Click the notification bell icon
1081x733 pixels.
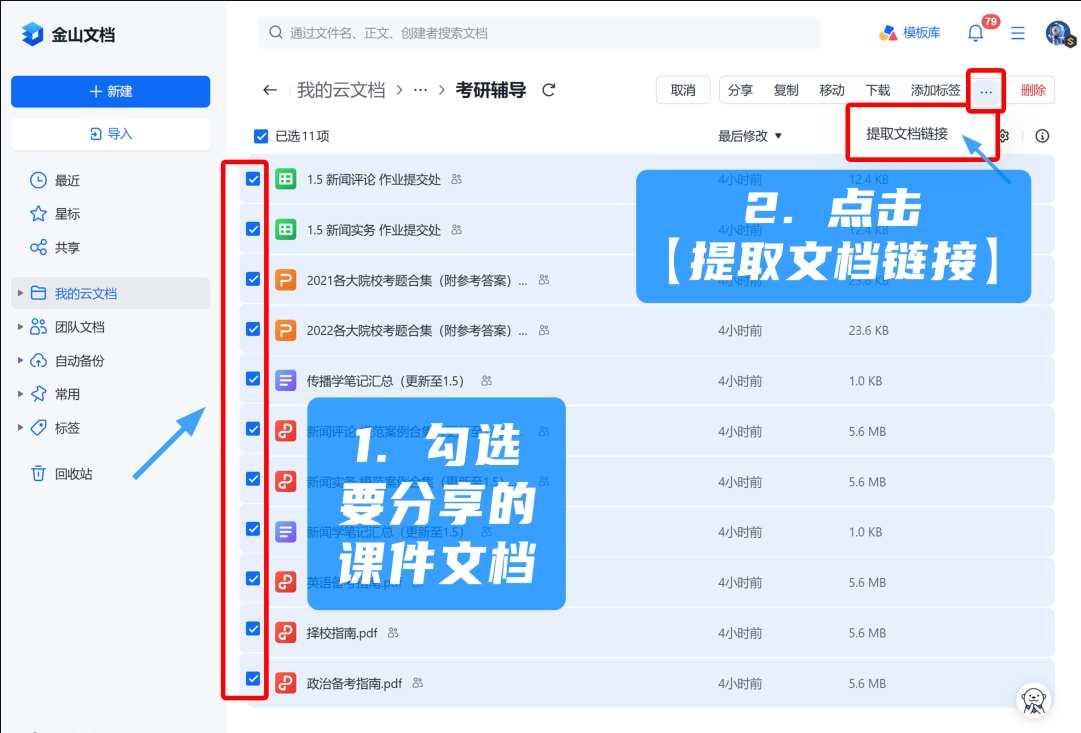point(975,33)
